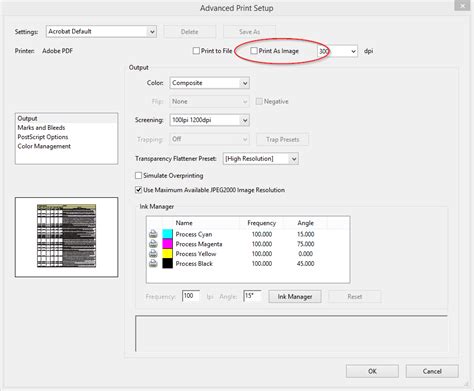Toggle printer icon for Process Yellow

(x=153, y=254)
